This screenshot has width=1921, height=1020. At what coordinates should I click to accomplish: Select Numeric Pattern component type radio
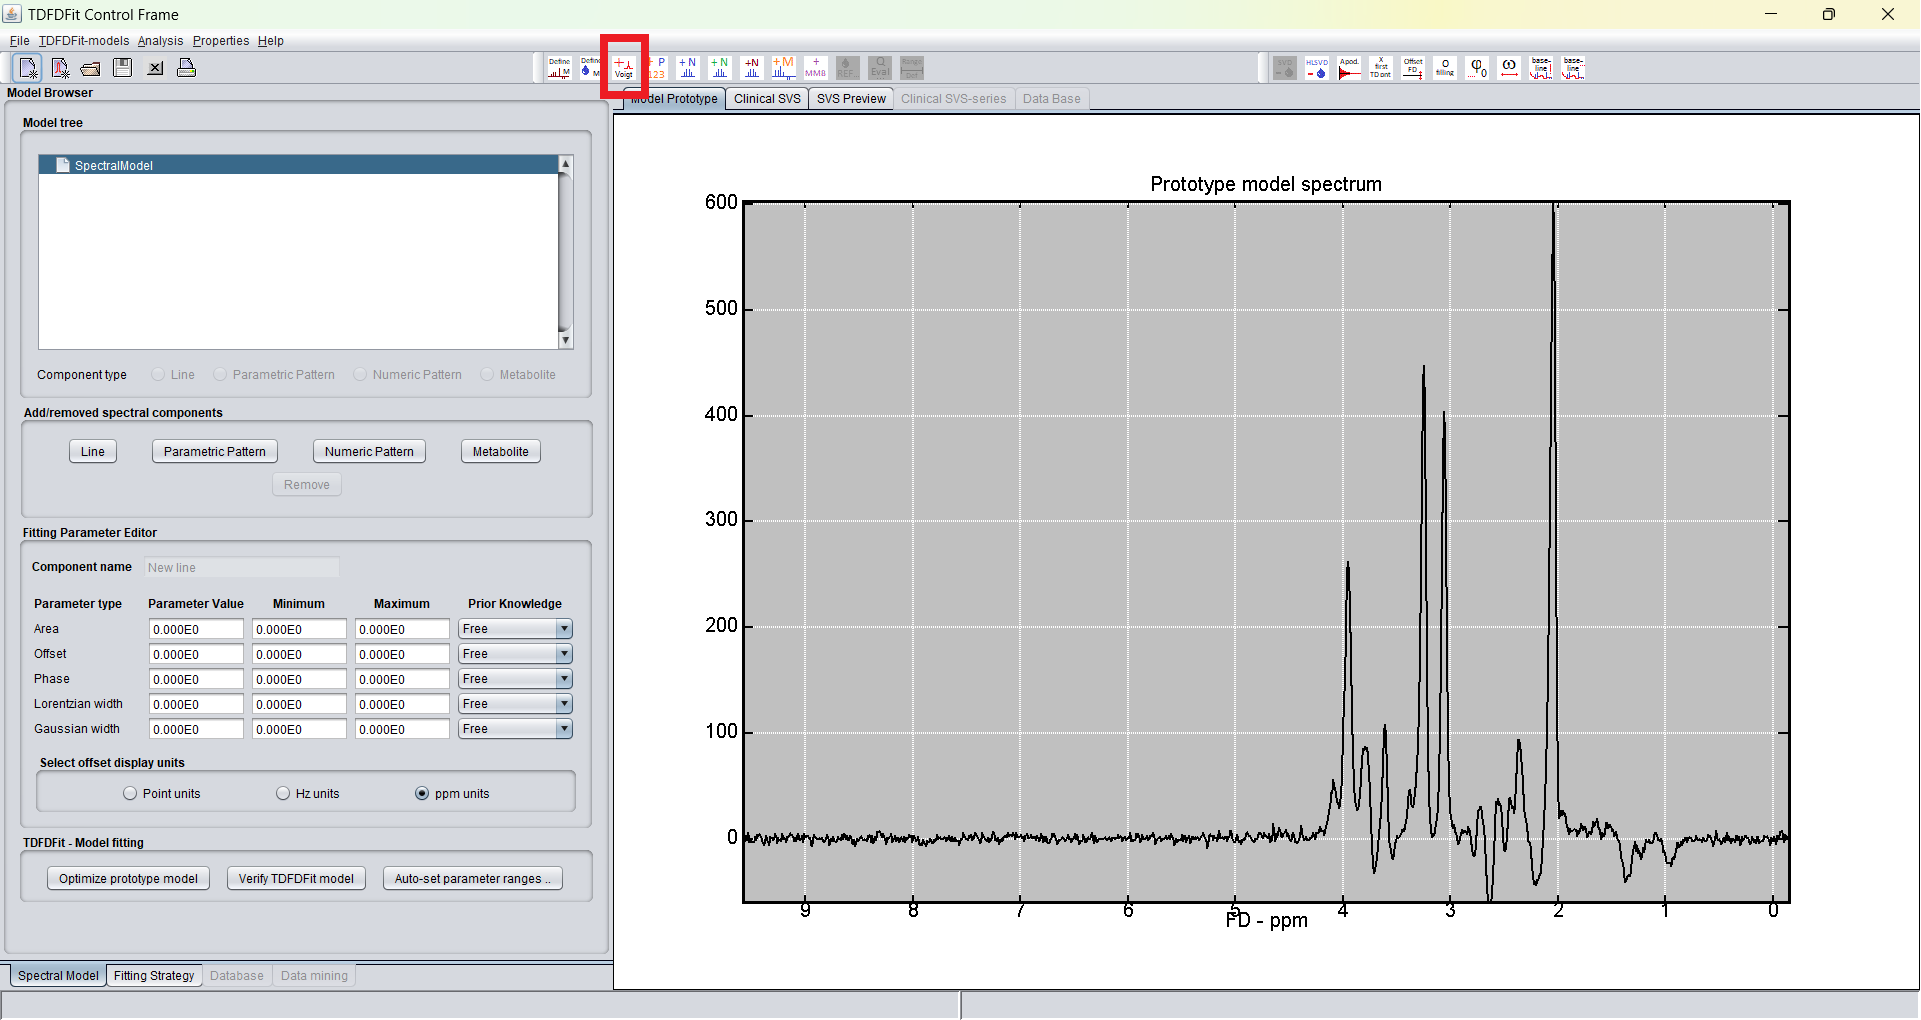[x=360, y=375]
